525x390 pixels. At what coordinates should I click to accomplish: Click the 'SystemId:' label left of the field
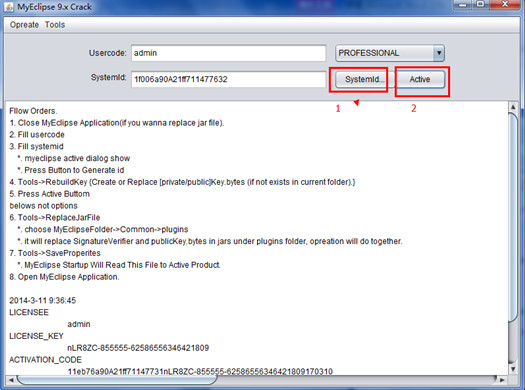(108, 78)
